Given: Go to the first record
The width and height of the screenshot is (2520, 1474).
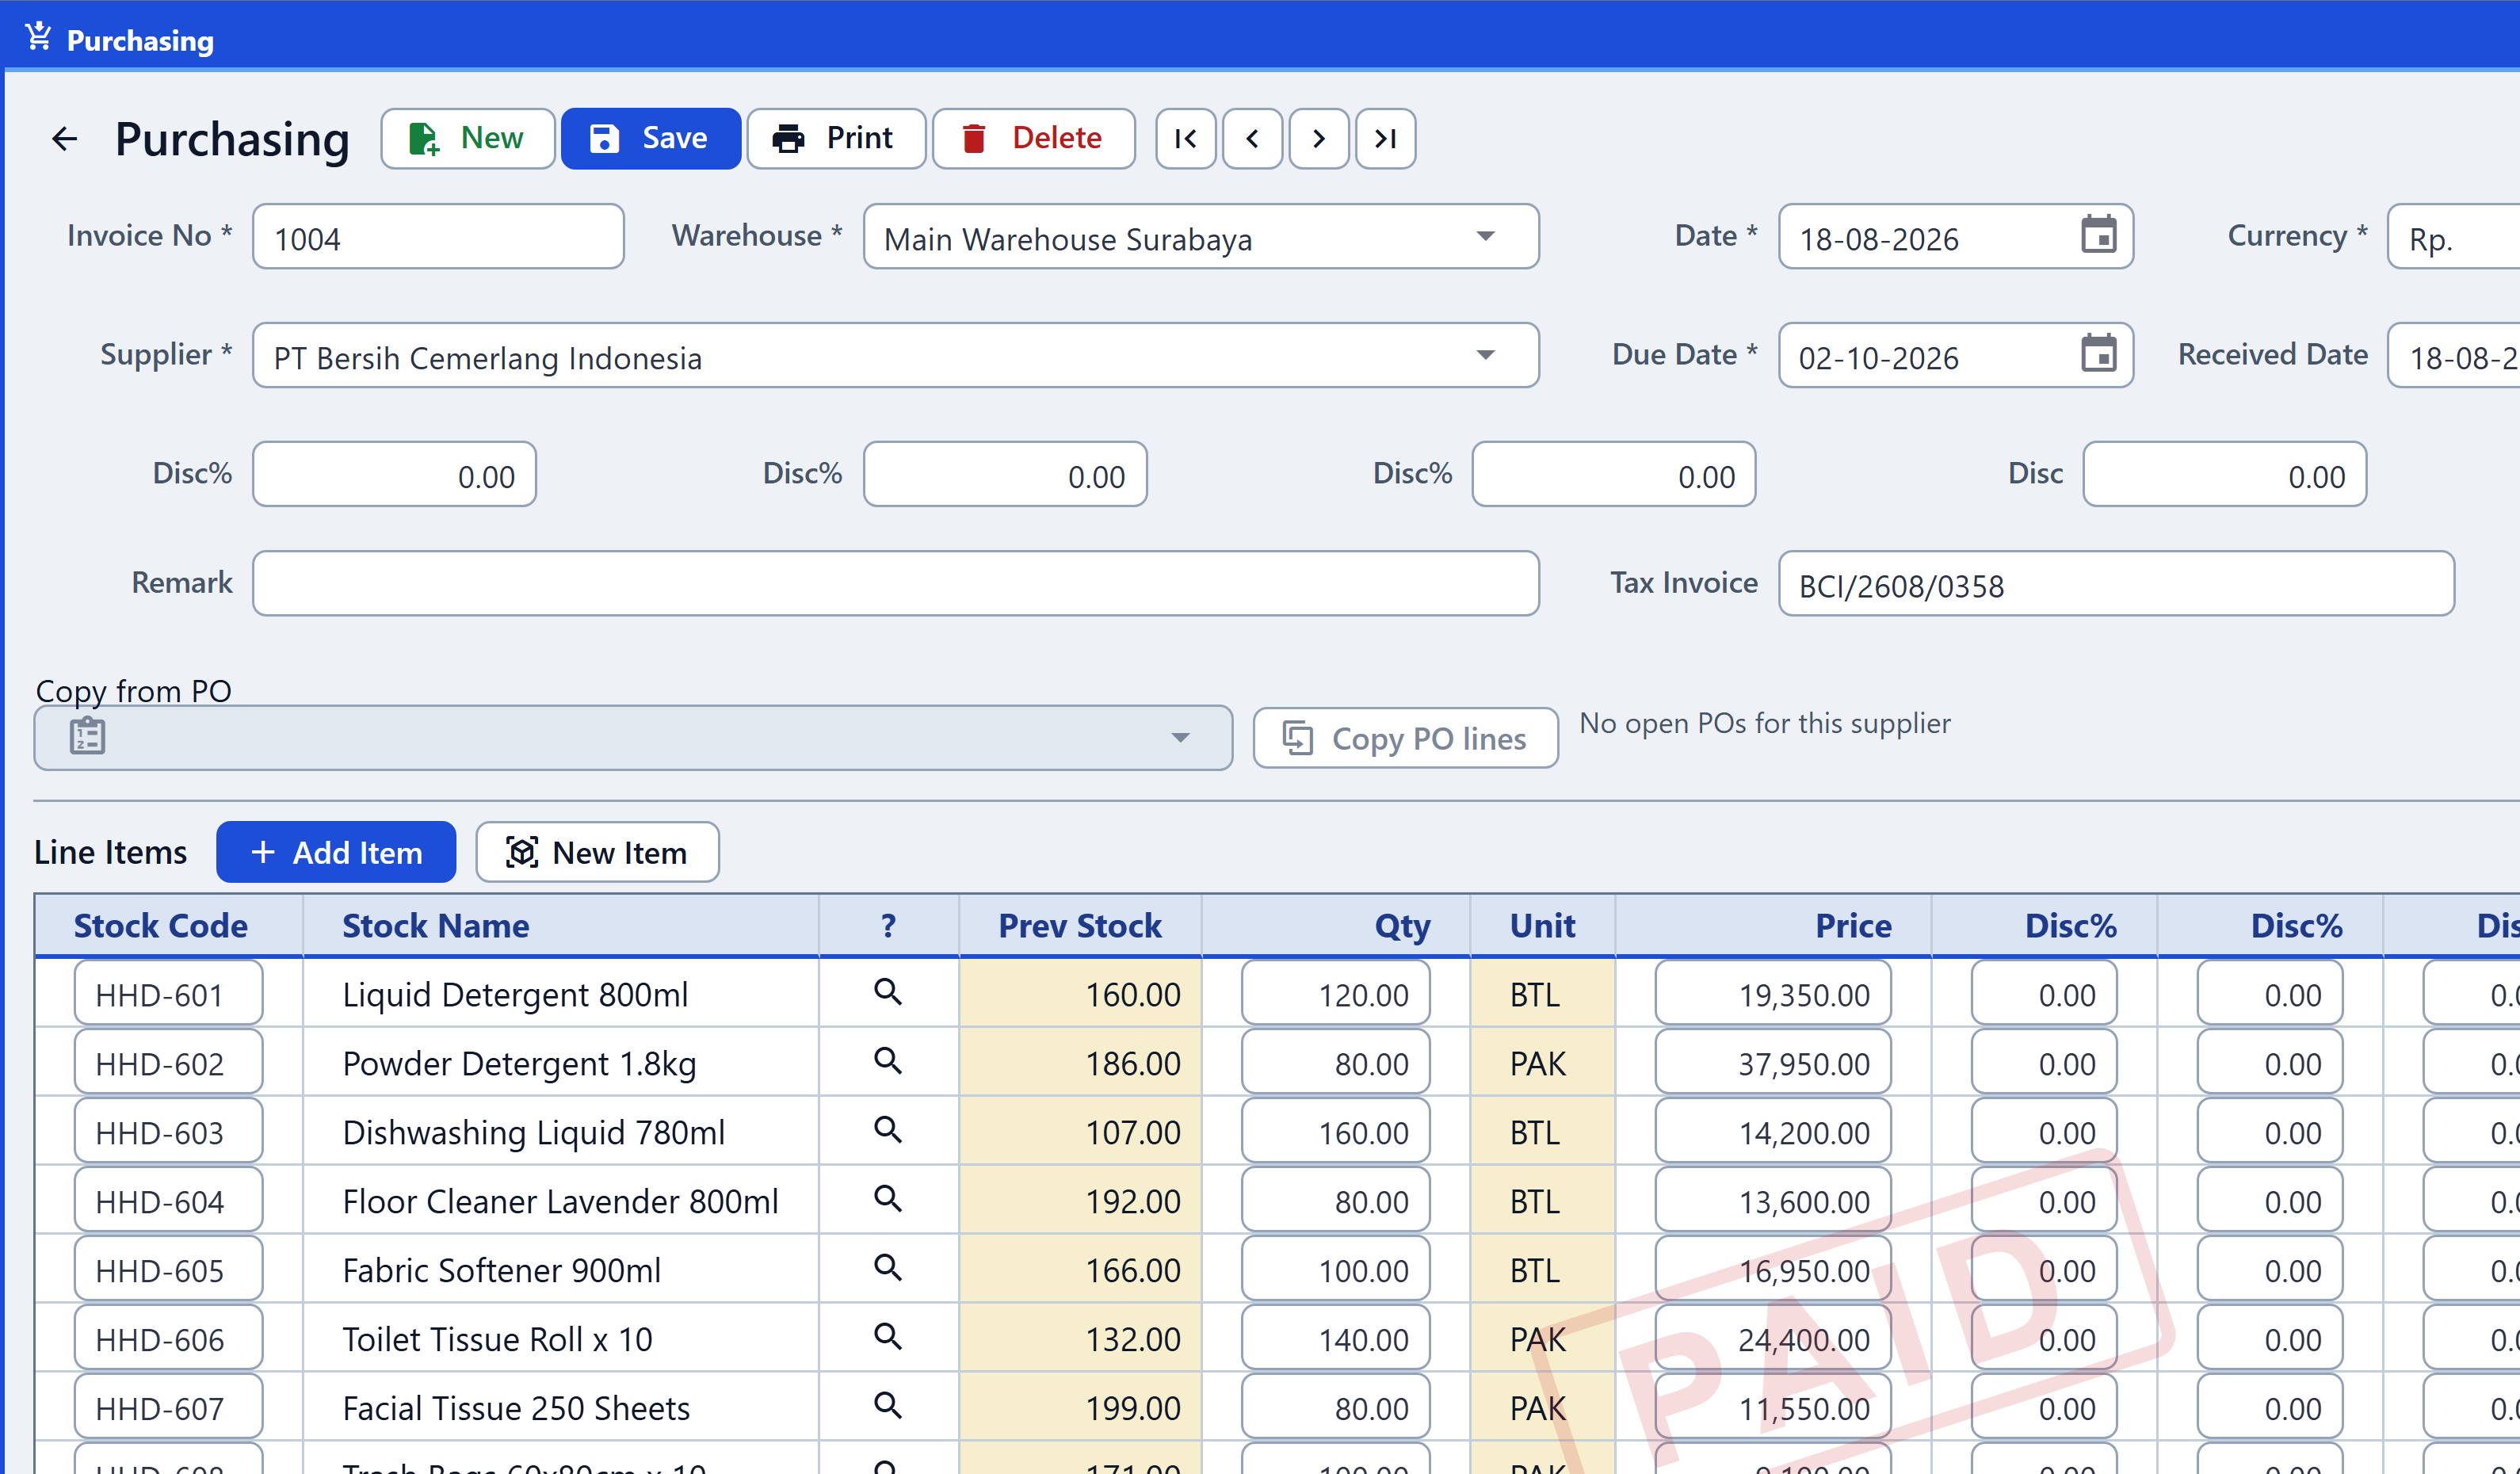Looking at the screenshot, I should pos(1186,138).
